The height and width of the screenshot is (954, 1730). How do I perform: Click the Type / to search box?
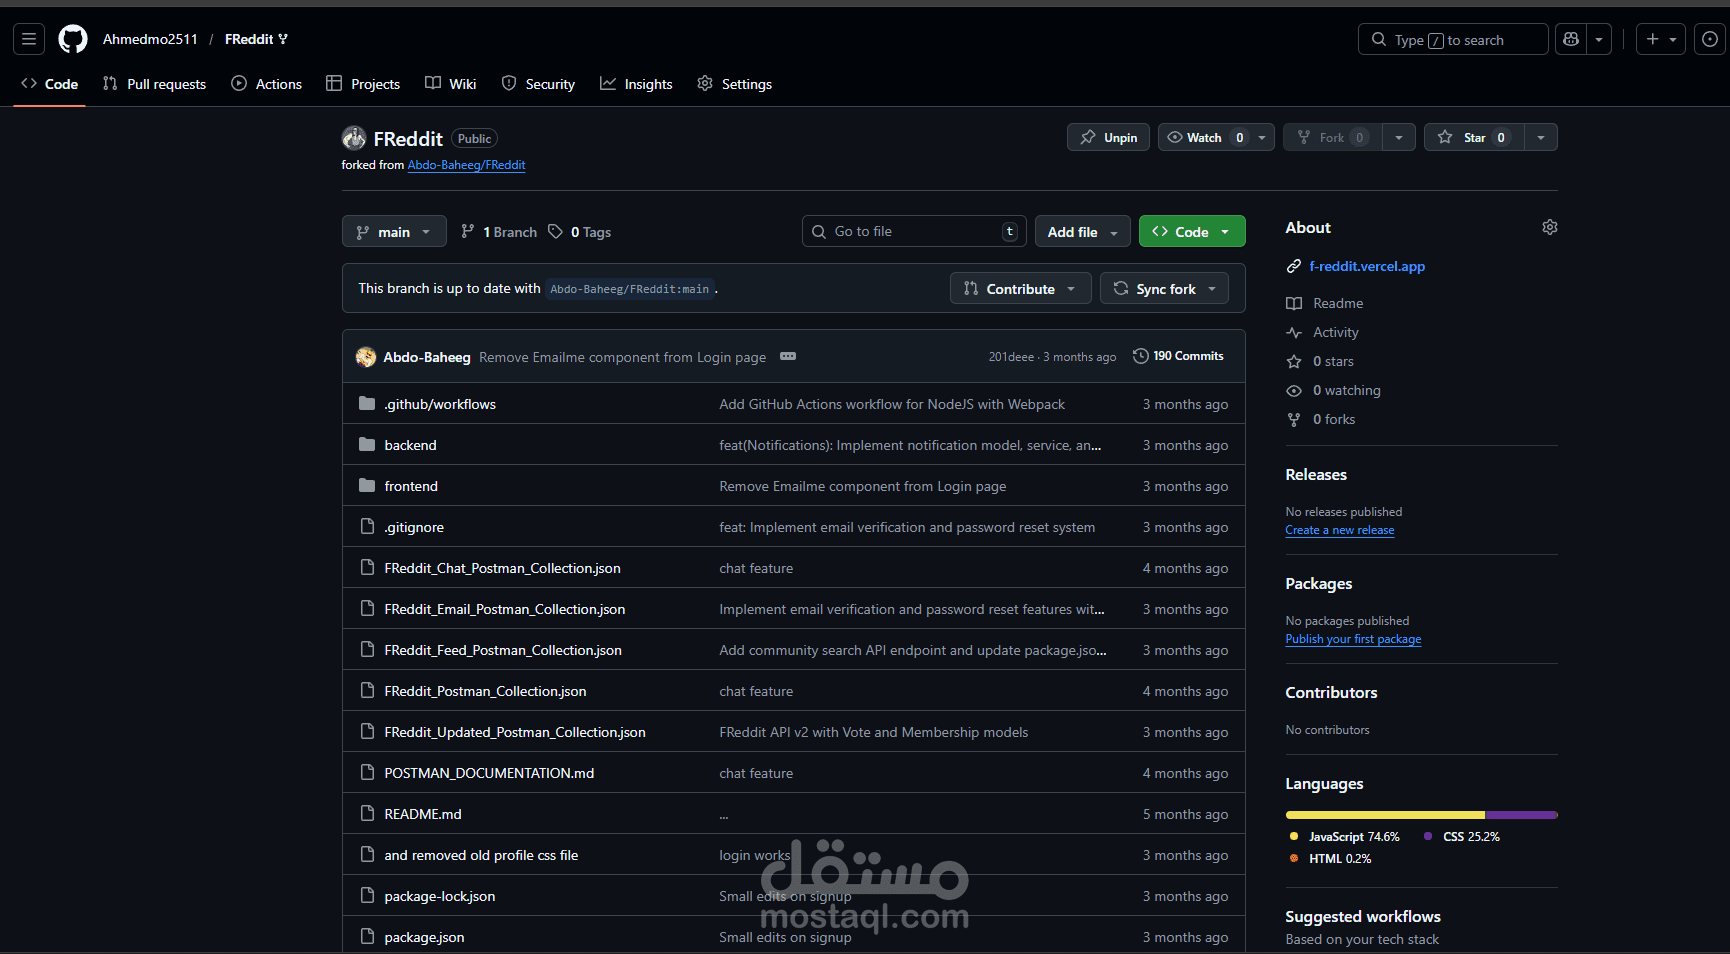(1453, 39)
